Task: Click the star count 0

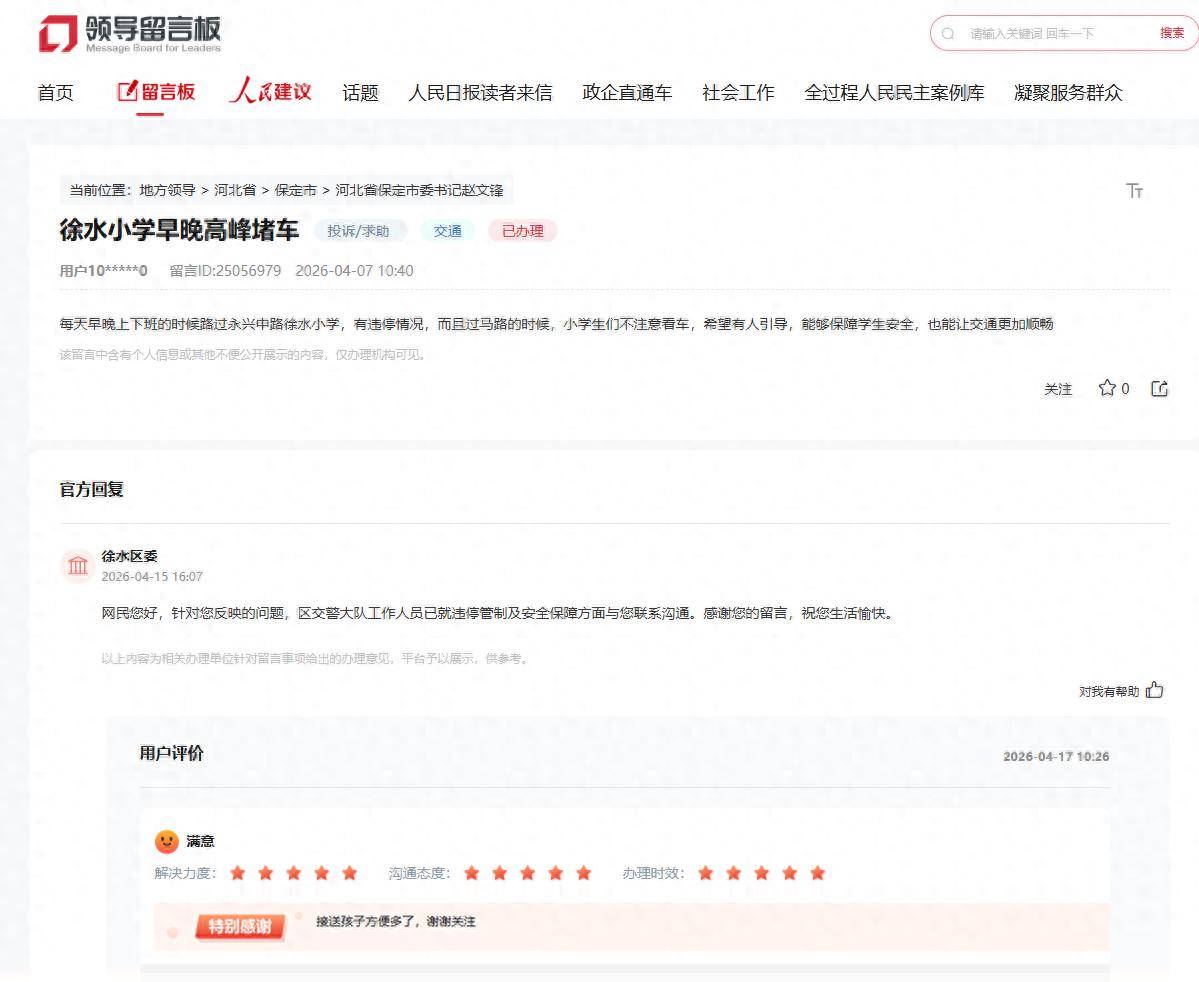Action: point(1125,389)
